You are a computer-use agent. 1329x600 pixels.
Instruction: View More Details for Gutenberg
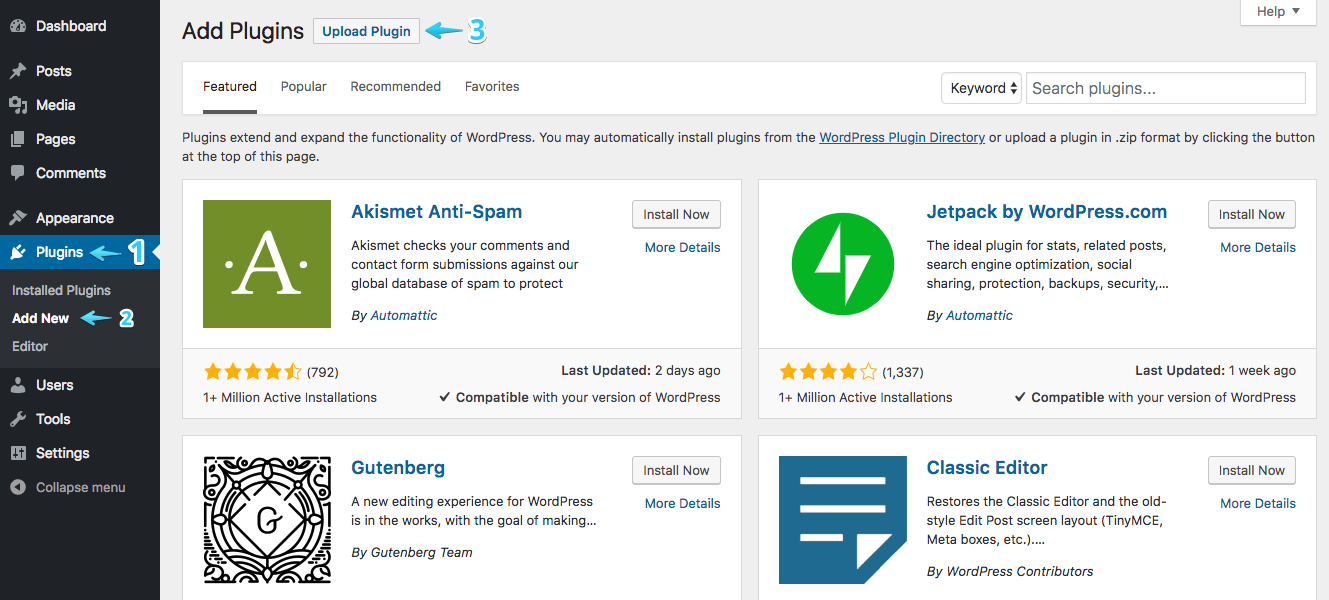point(683,503)
